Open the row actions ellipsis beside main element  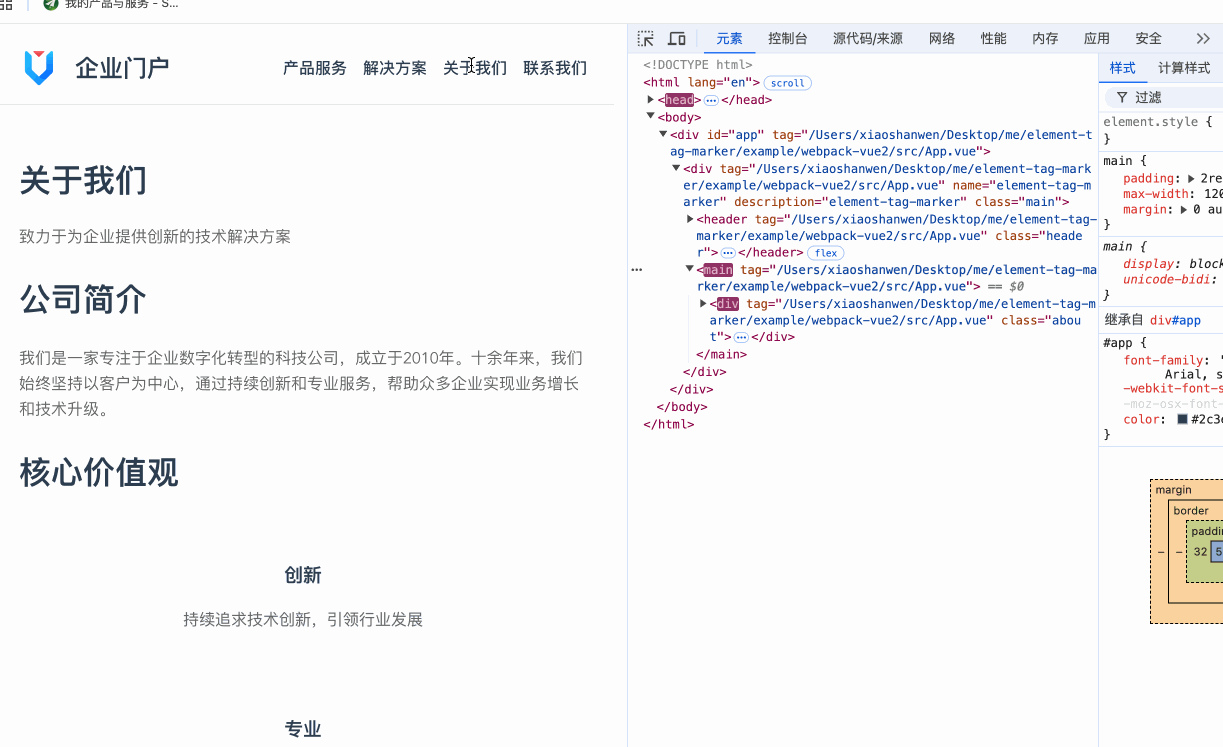pos(637,270)
